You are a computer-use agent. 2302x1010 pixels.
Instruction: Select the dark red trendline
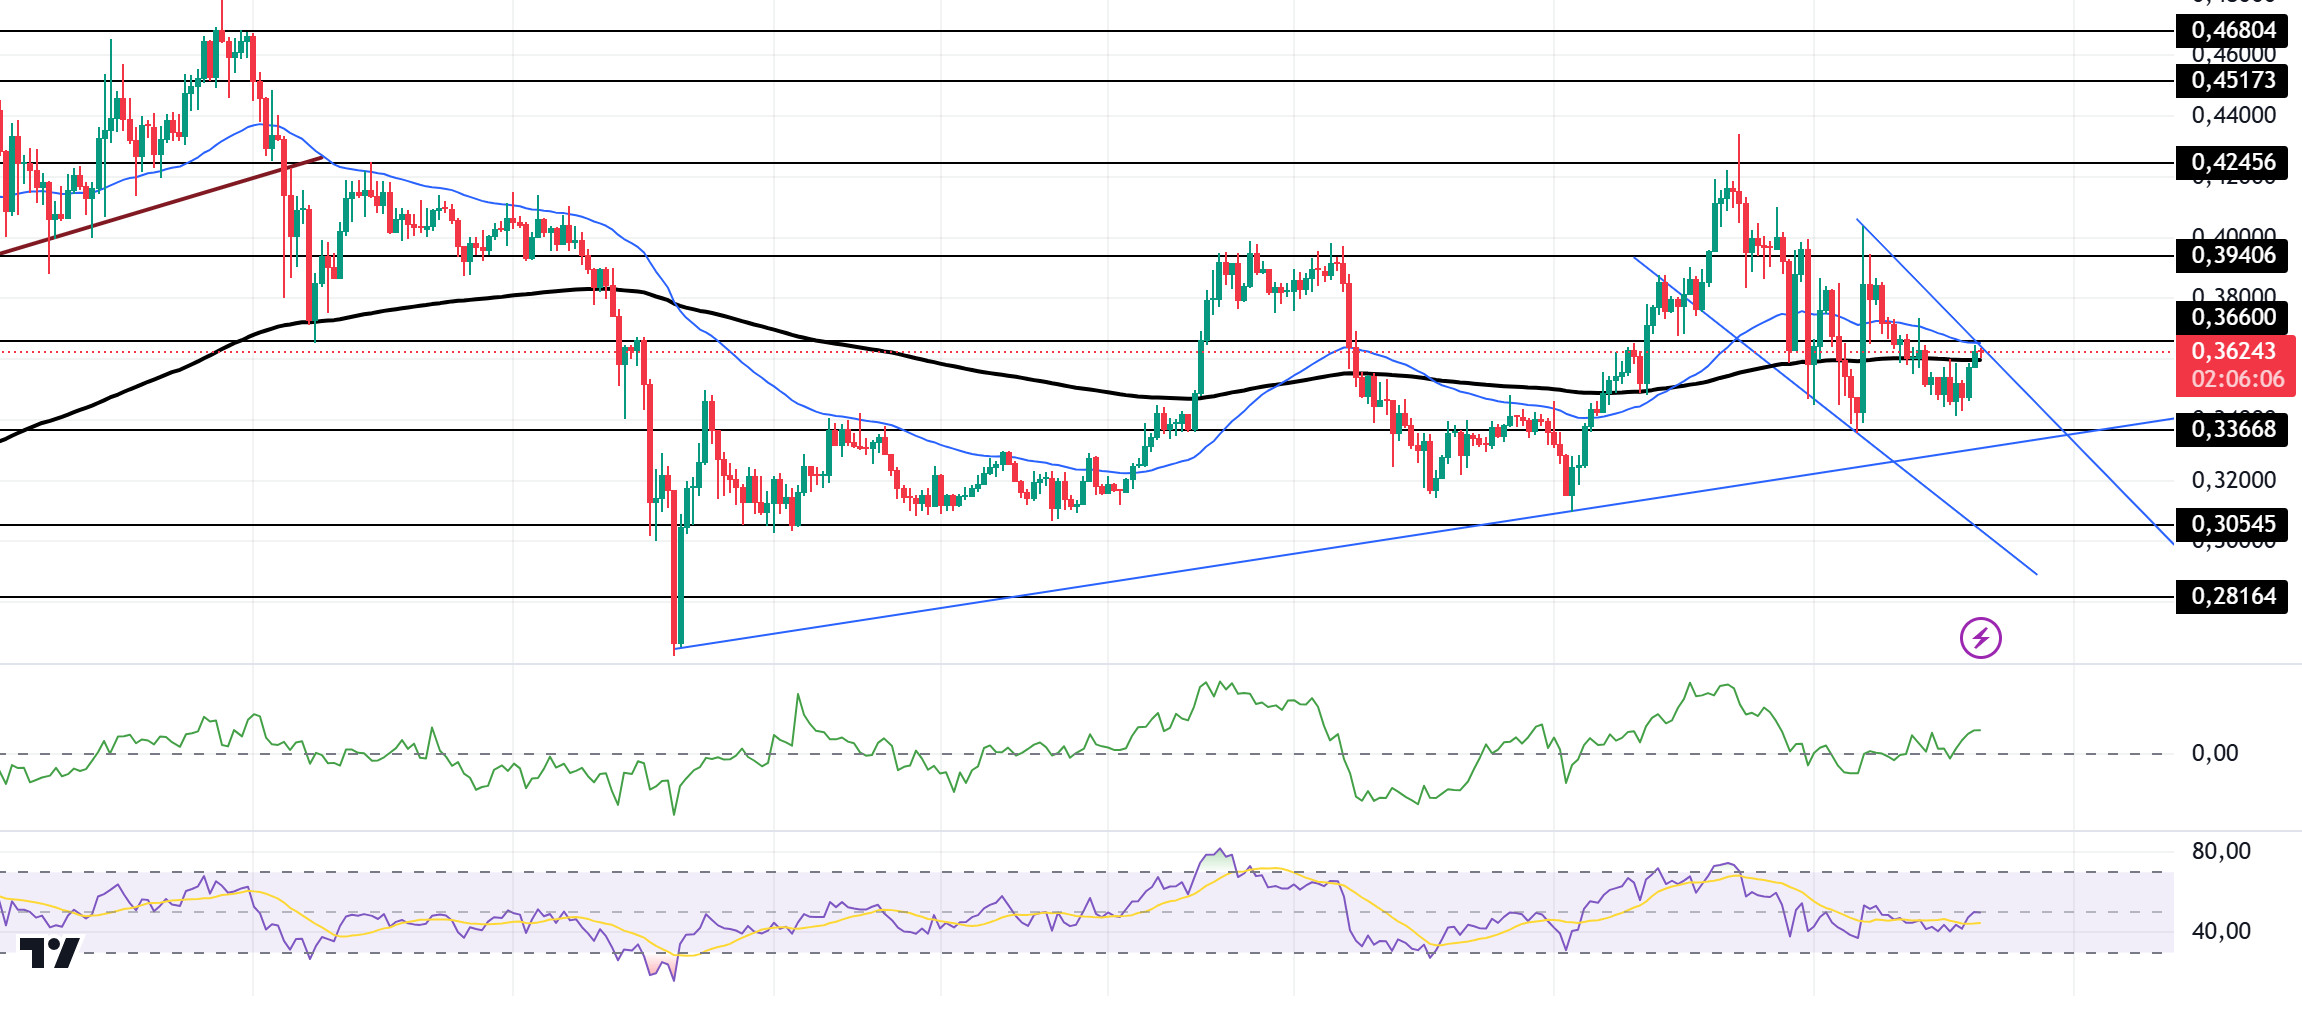pos(161,205)
